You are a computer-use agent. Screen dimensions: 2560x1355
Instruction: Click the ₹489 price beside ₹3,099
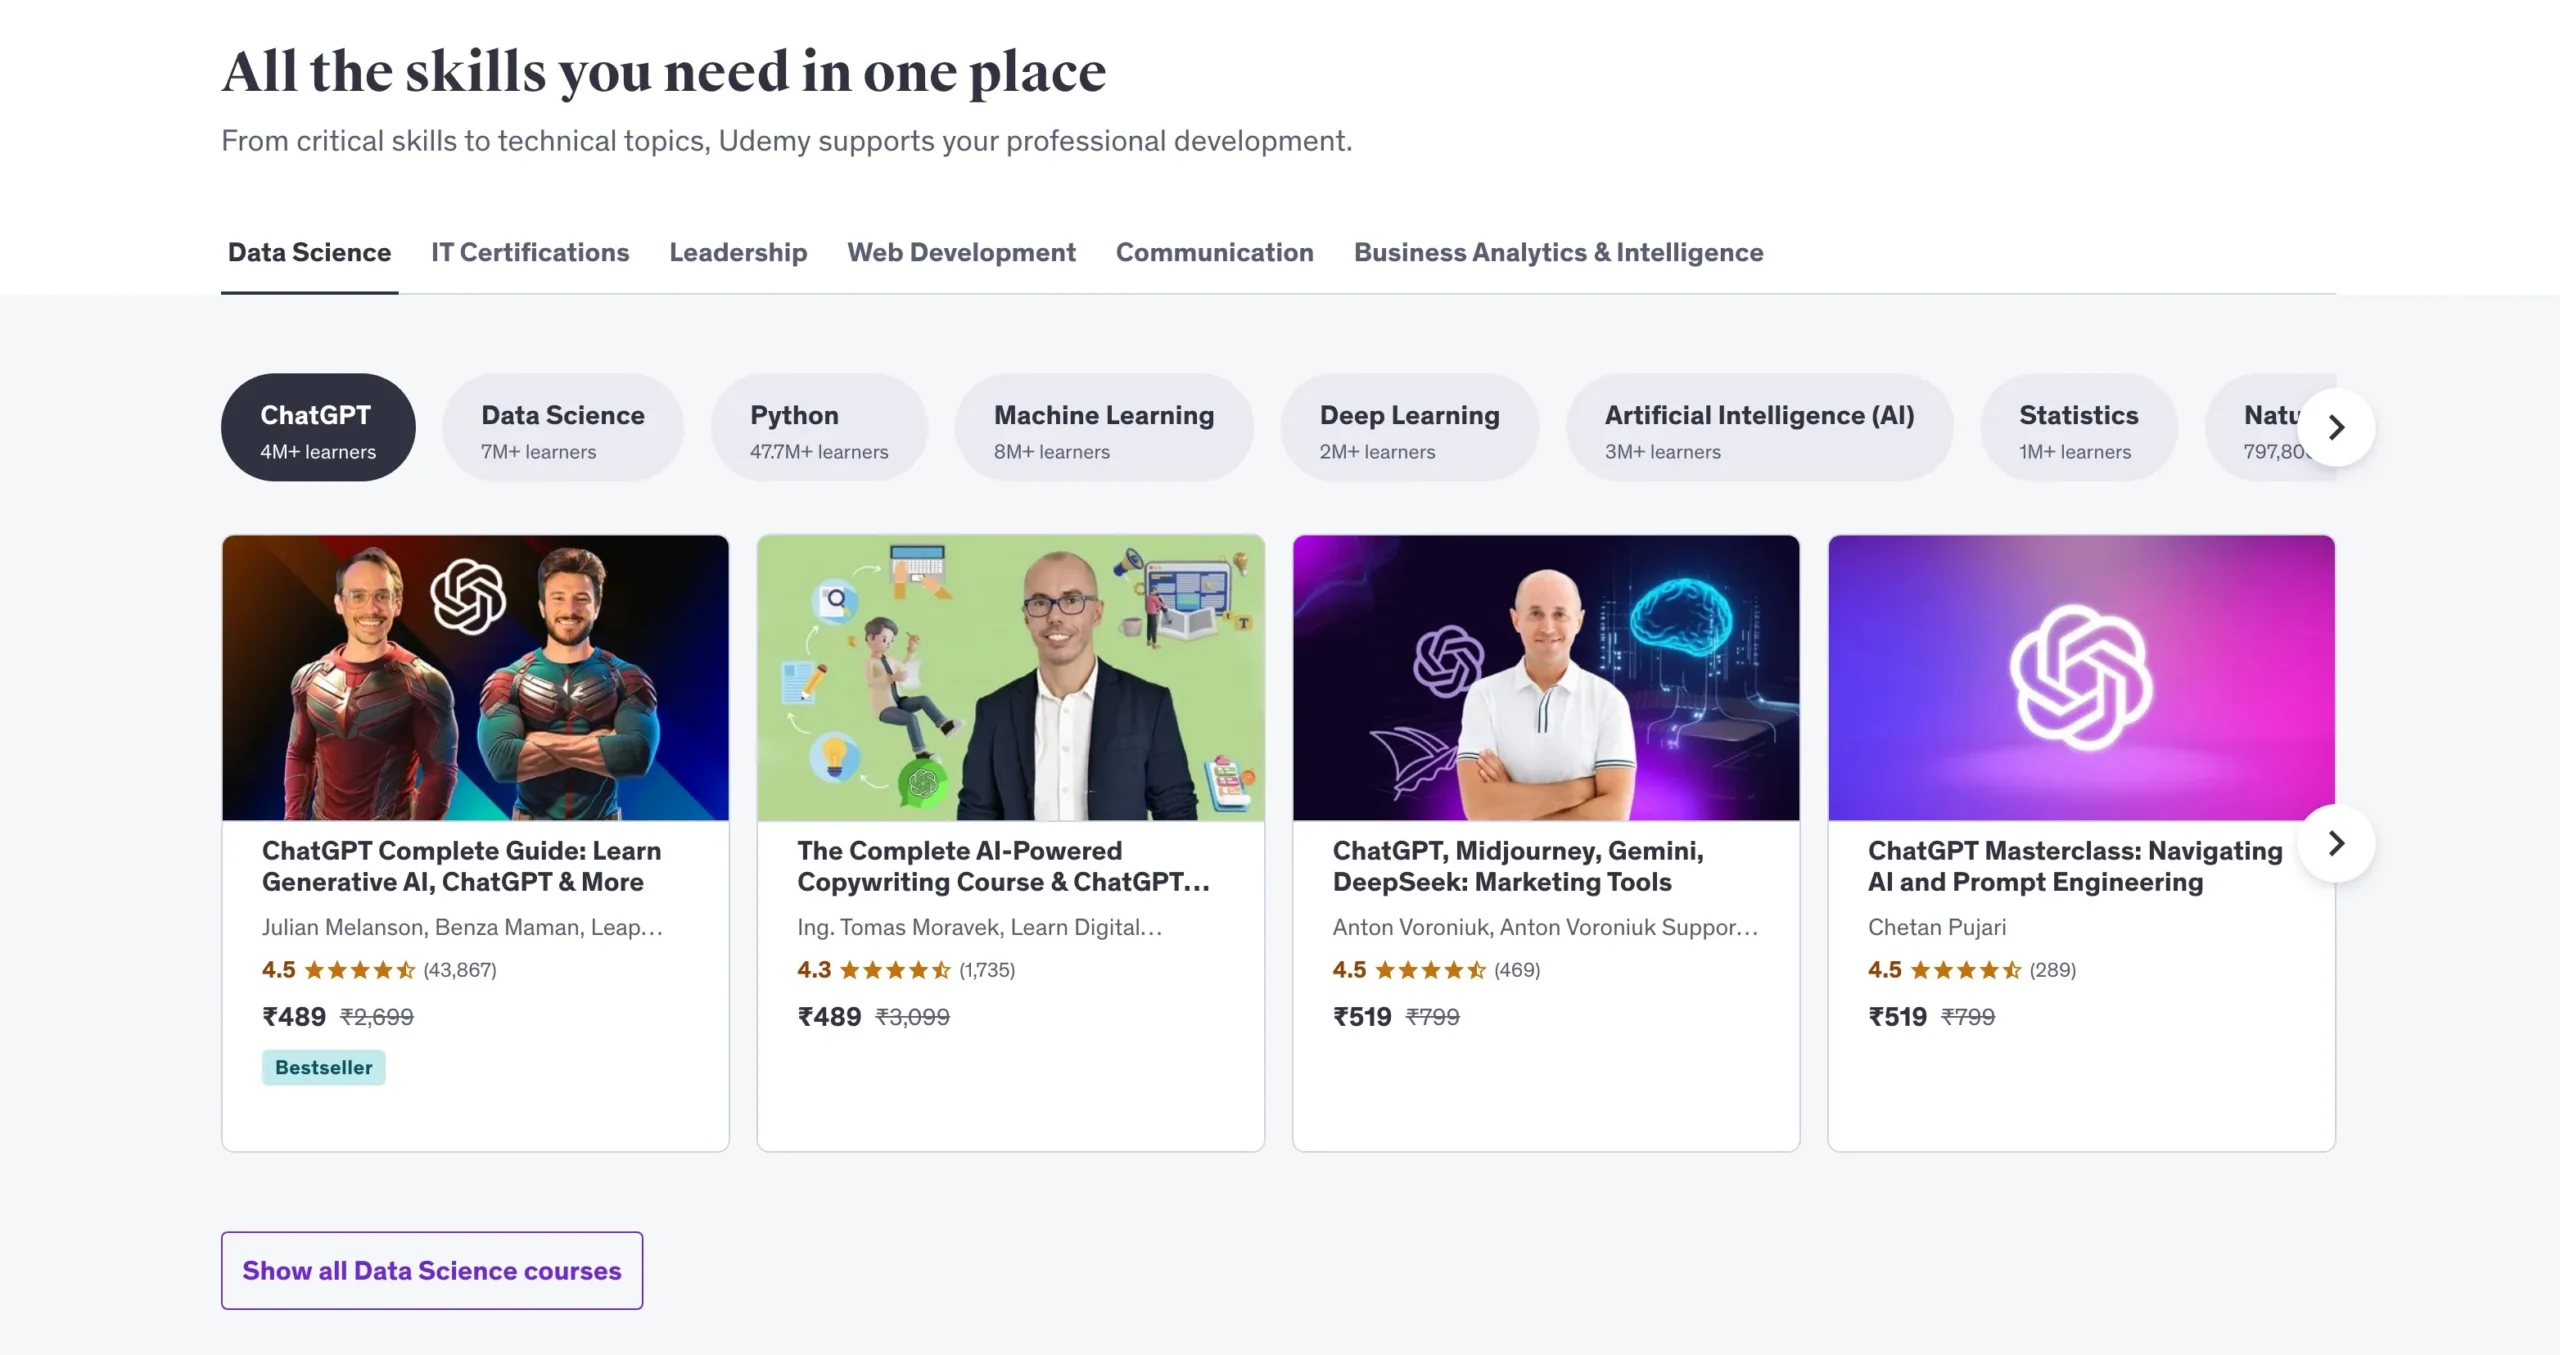pos(829,1017)
